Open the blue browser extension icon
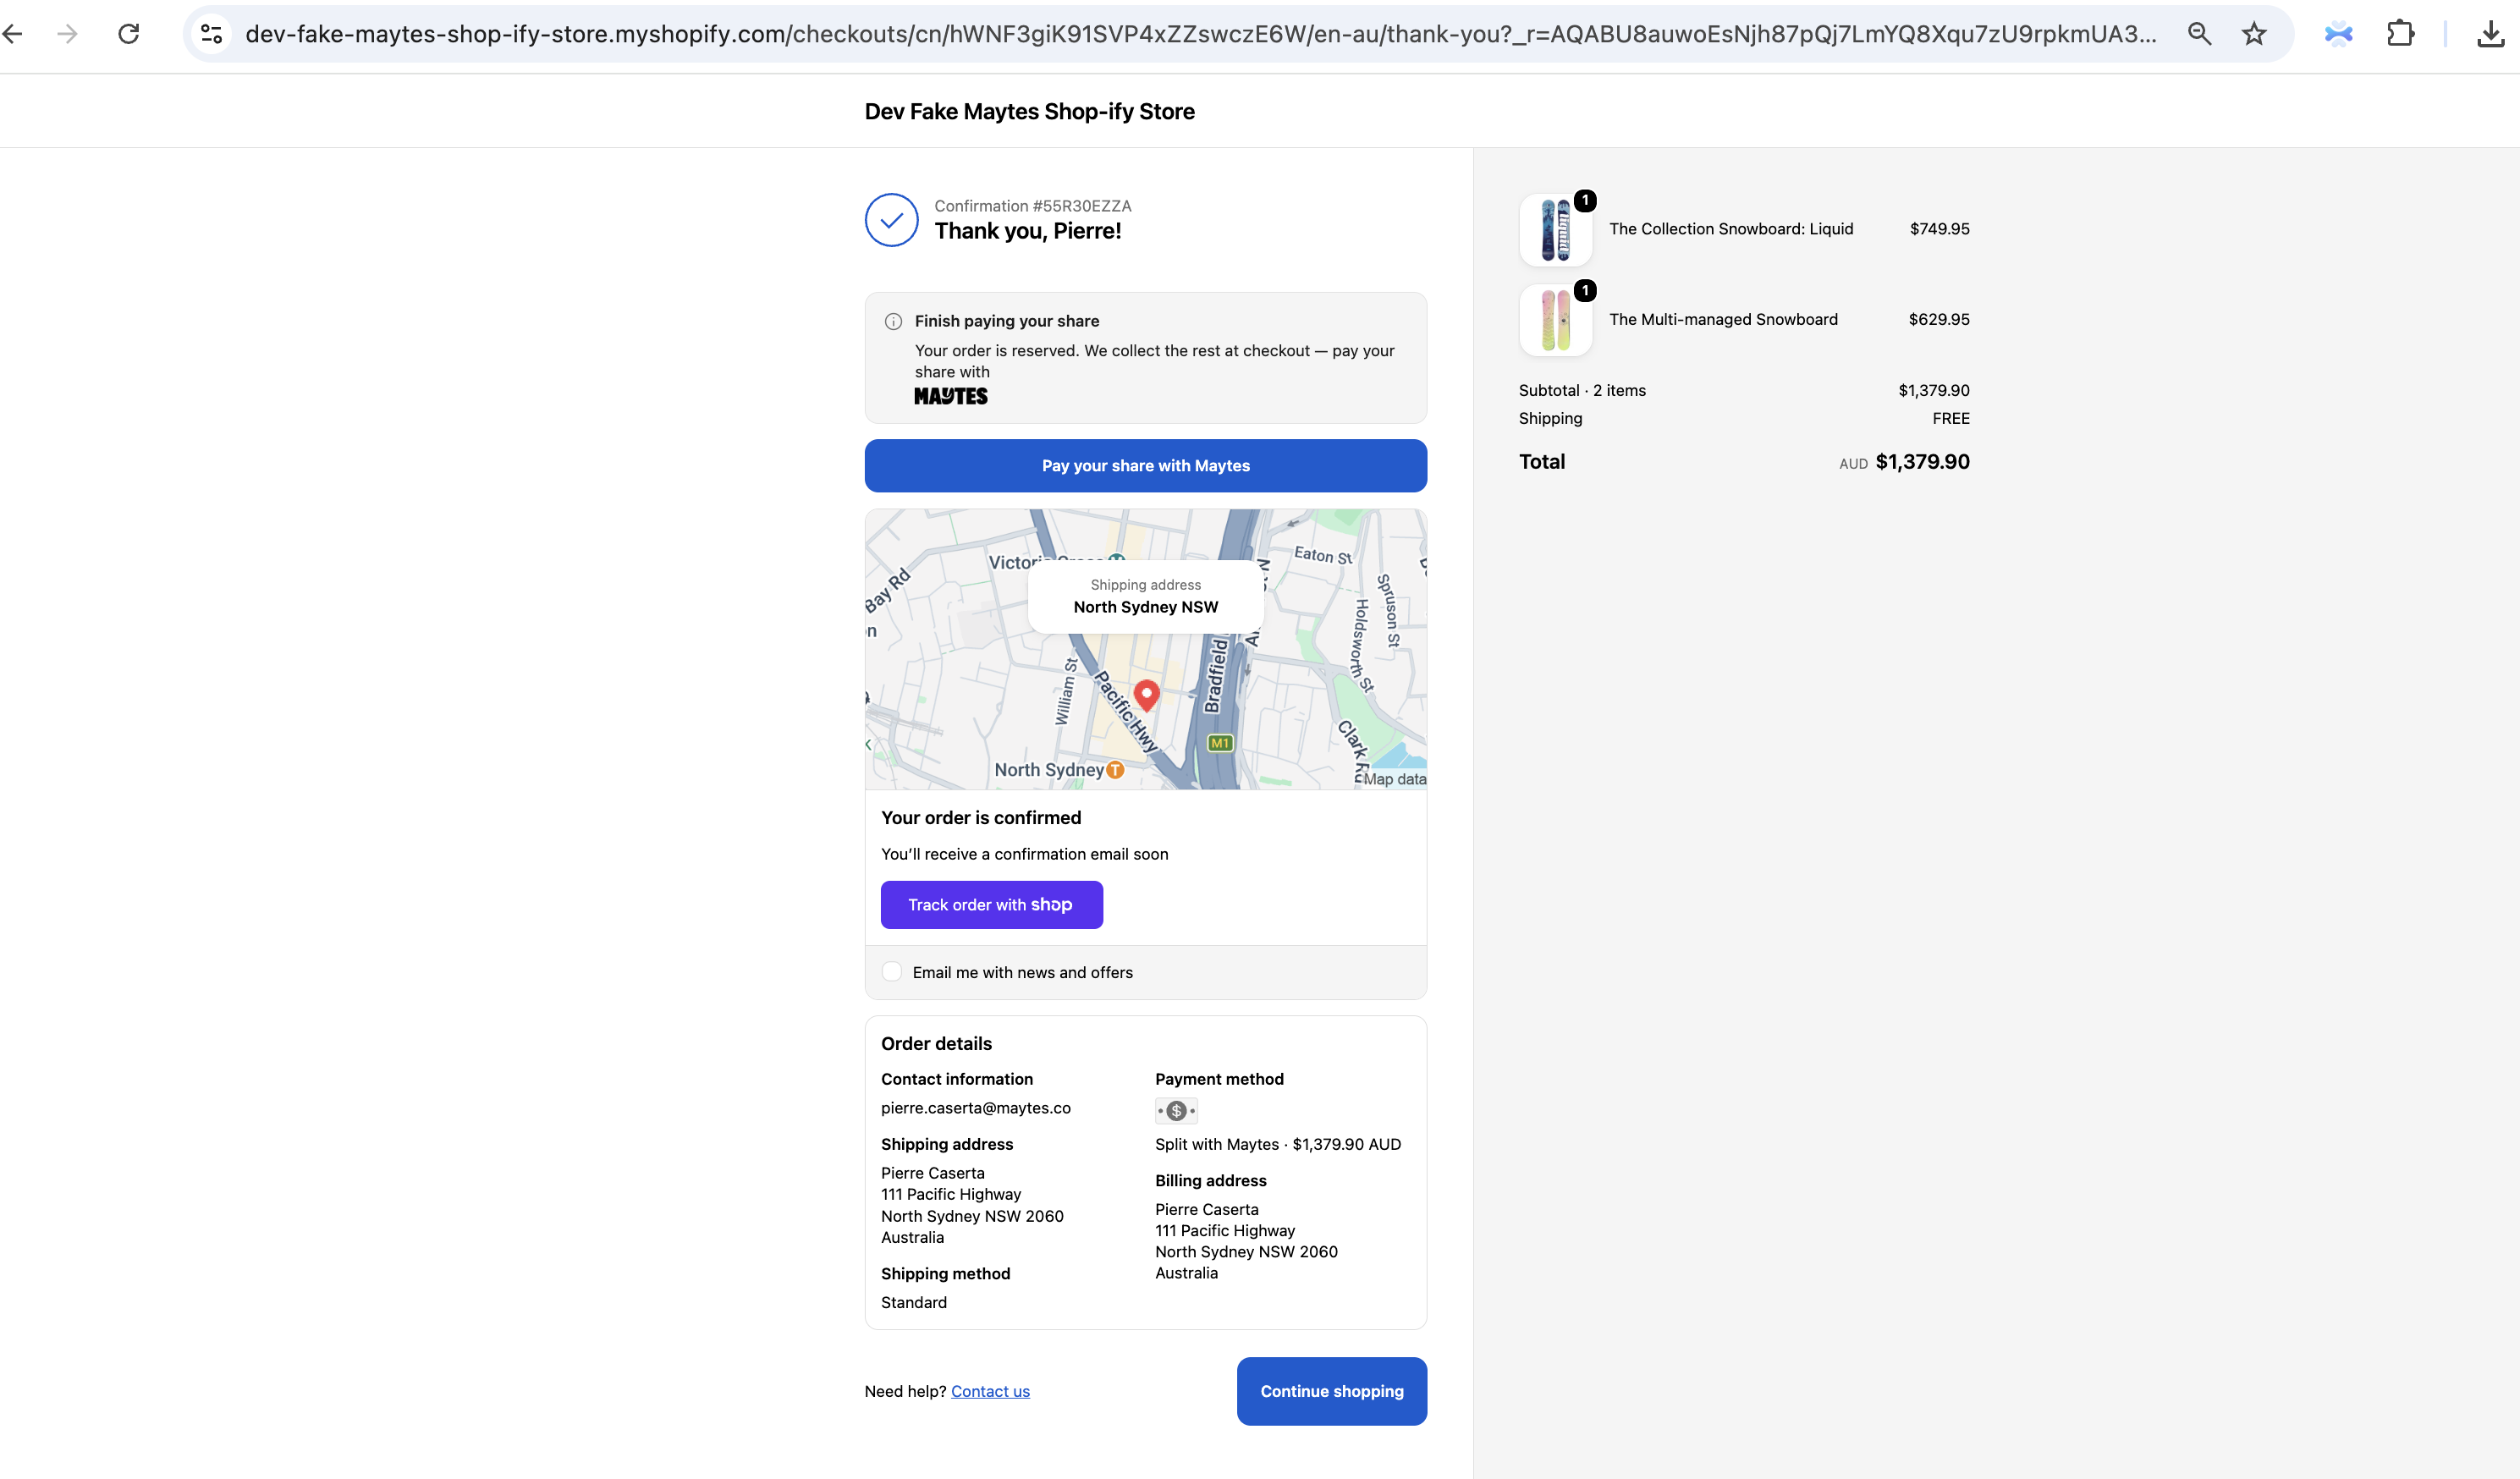Image resolution: width=2520 pixels, height=1479 pixels. pyautogui.click(x=2338, y=34)
